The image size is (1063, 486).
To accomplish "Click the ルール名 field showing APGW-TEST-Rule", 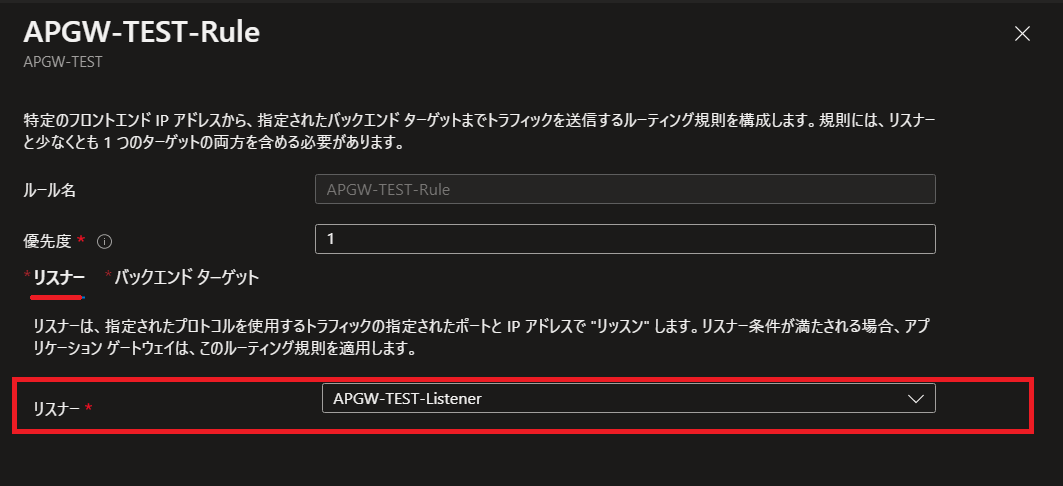I will point(625,189).
